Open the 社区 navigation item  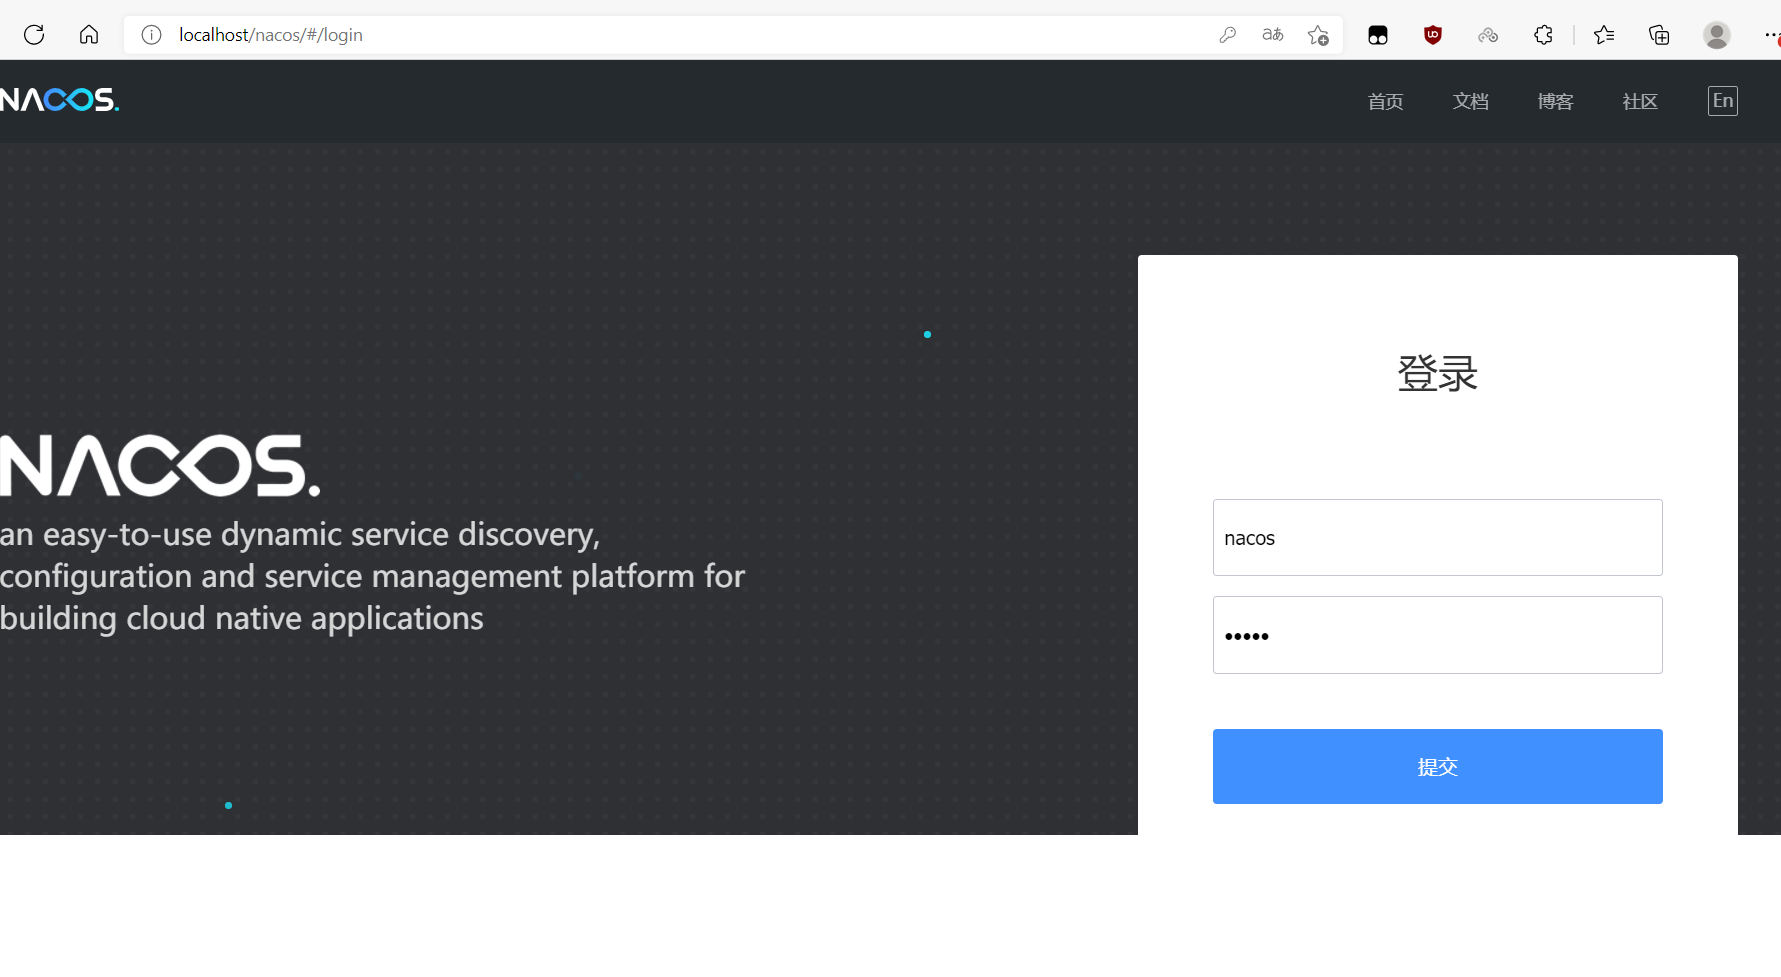[x=1640, y=101]
